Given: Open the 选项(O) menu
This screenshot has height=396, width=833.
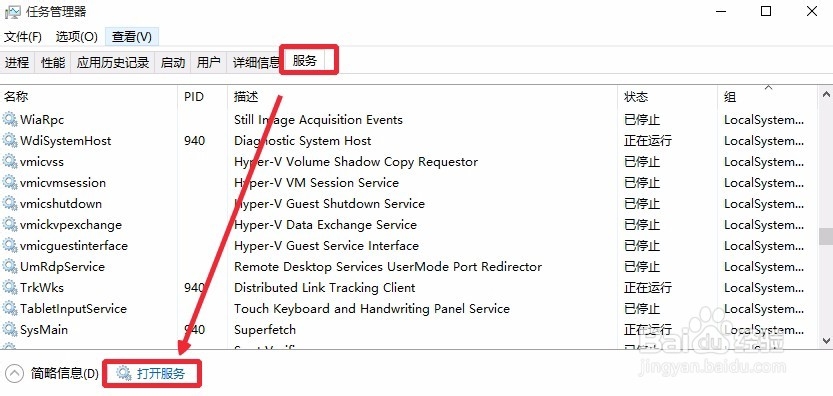Looking at the screenshot, I should pos(76,37).
